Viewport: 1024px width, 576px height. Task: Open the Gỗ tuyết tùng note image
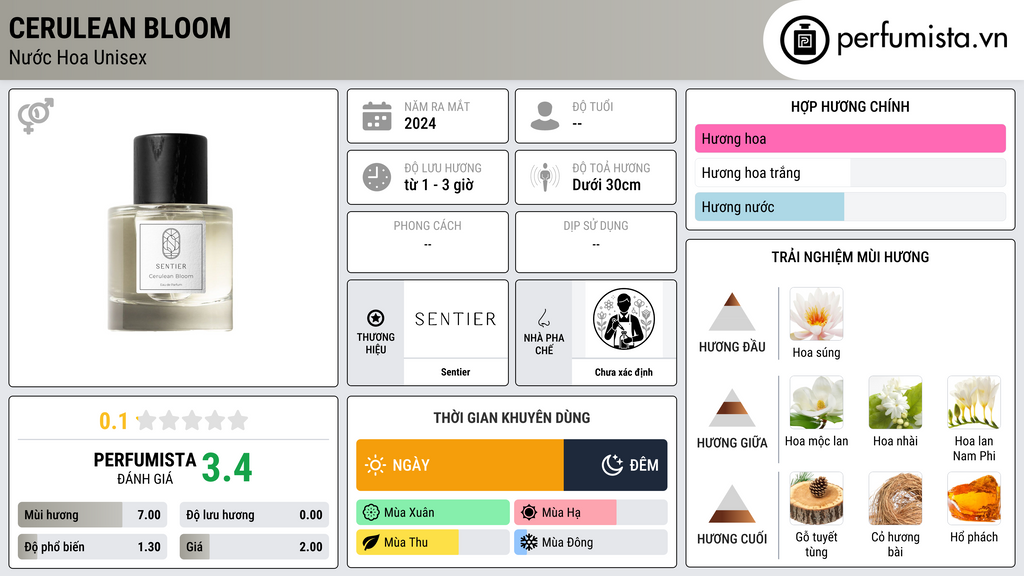pos(816,499)
